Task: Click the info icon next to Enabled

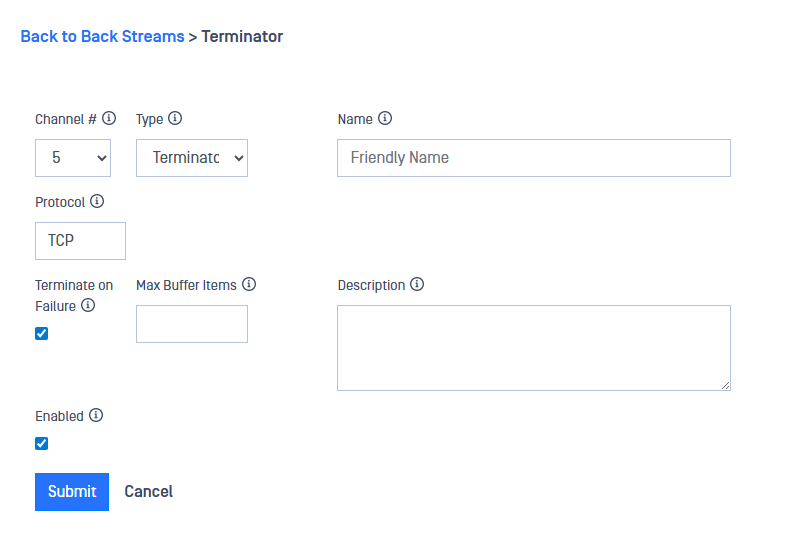Action: click(x=96, y=415)
